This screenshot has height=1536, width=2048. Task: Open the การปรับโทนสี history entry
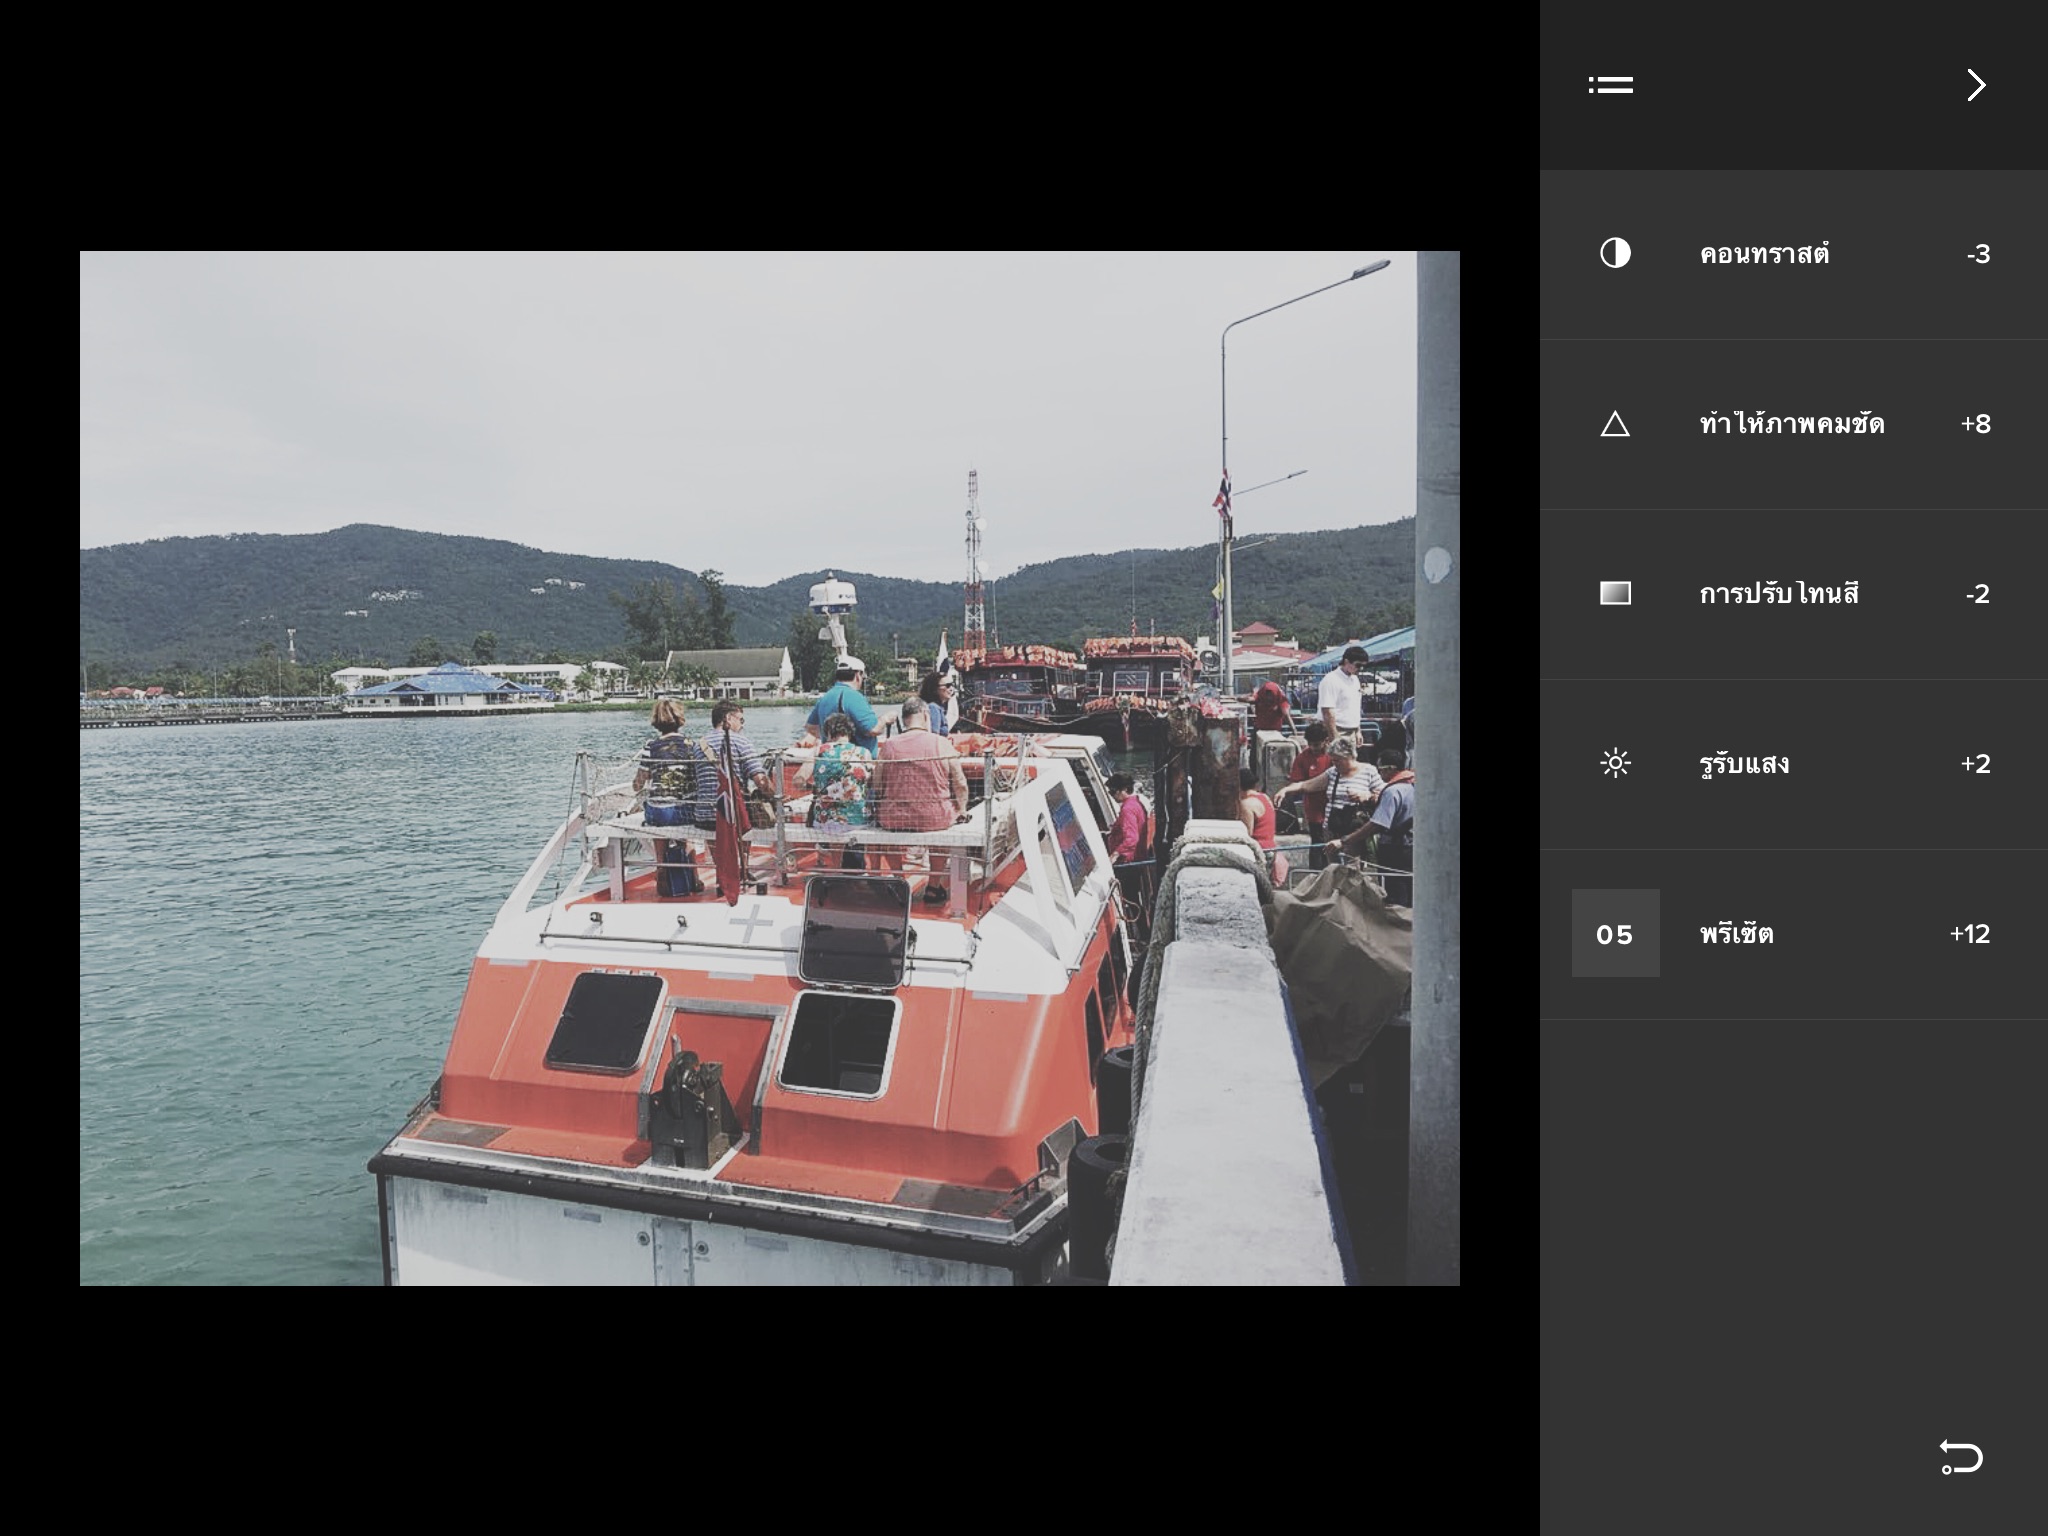point(1794,594)
